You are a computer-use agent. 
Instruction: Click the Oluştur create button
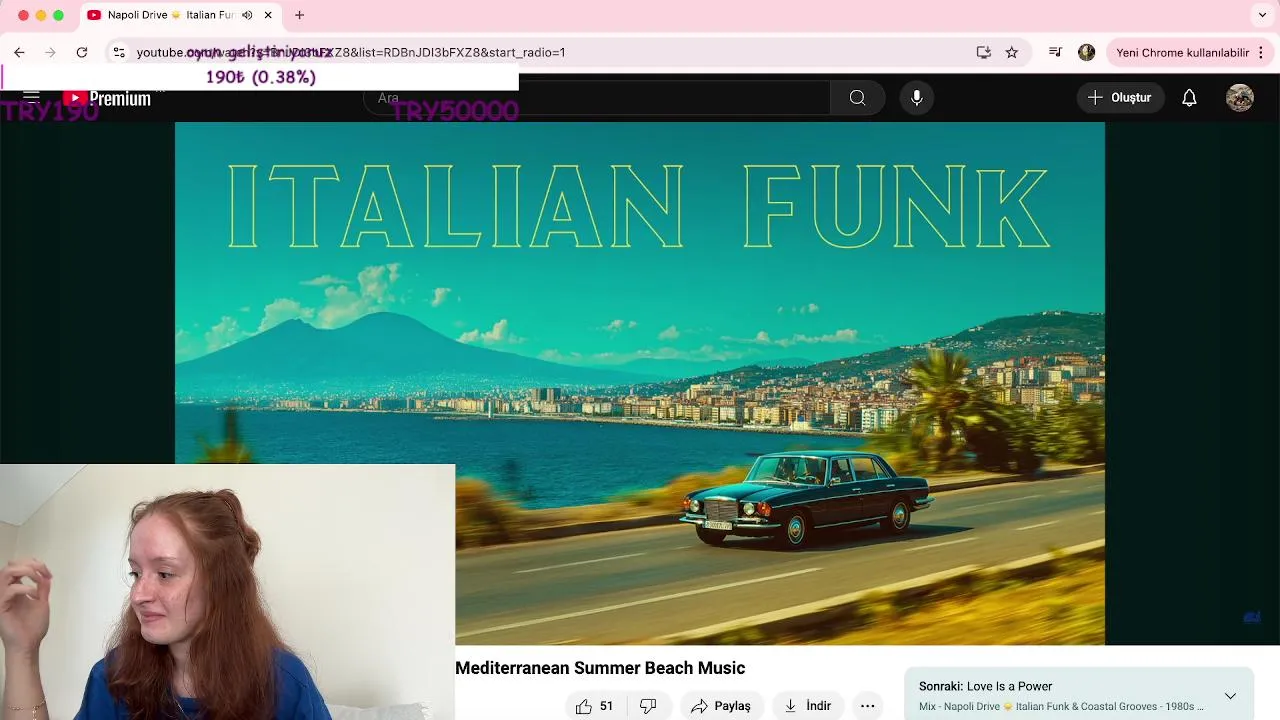click(1120, 98)
